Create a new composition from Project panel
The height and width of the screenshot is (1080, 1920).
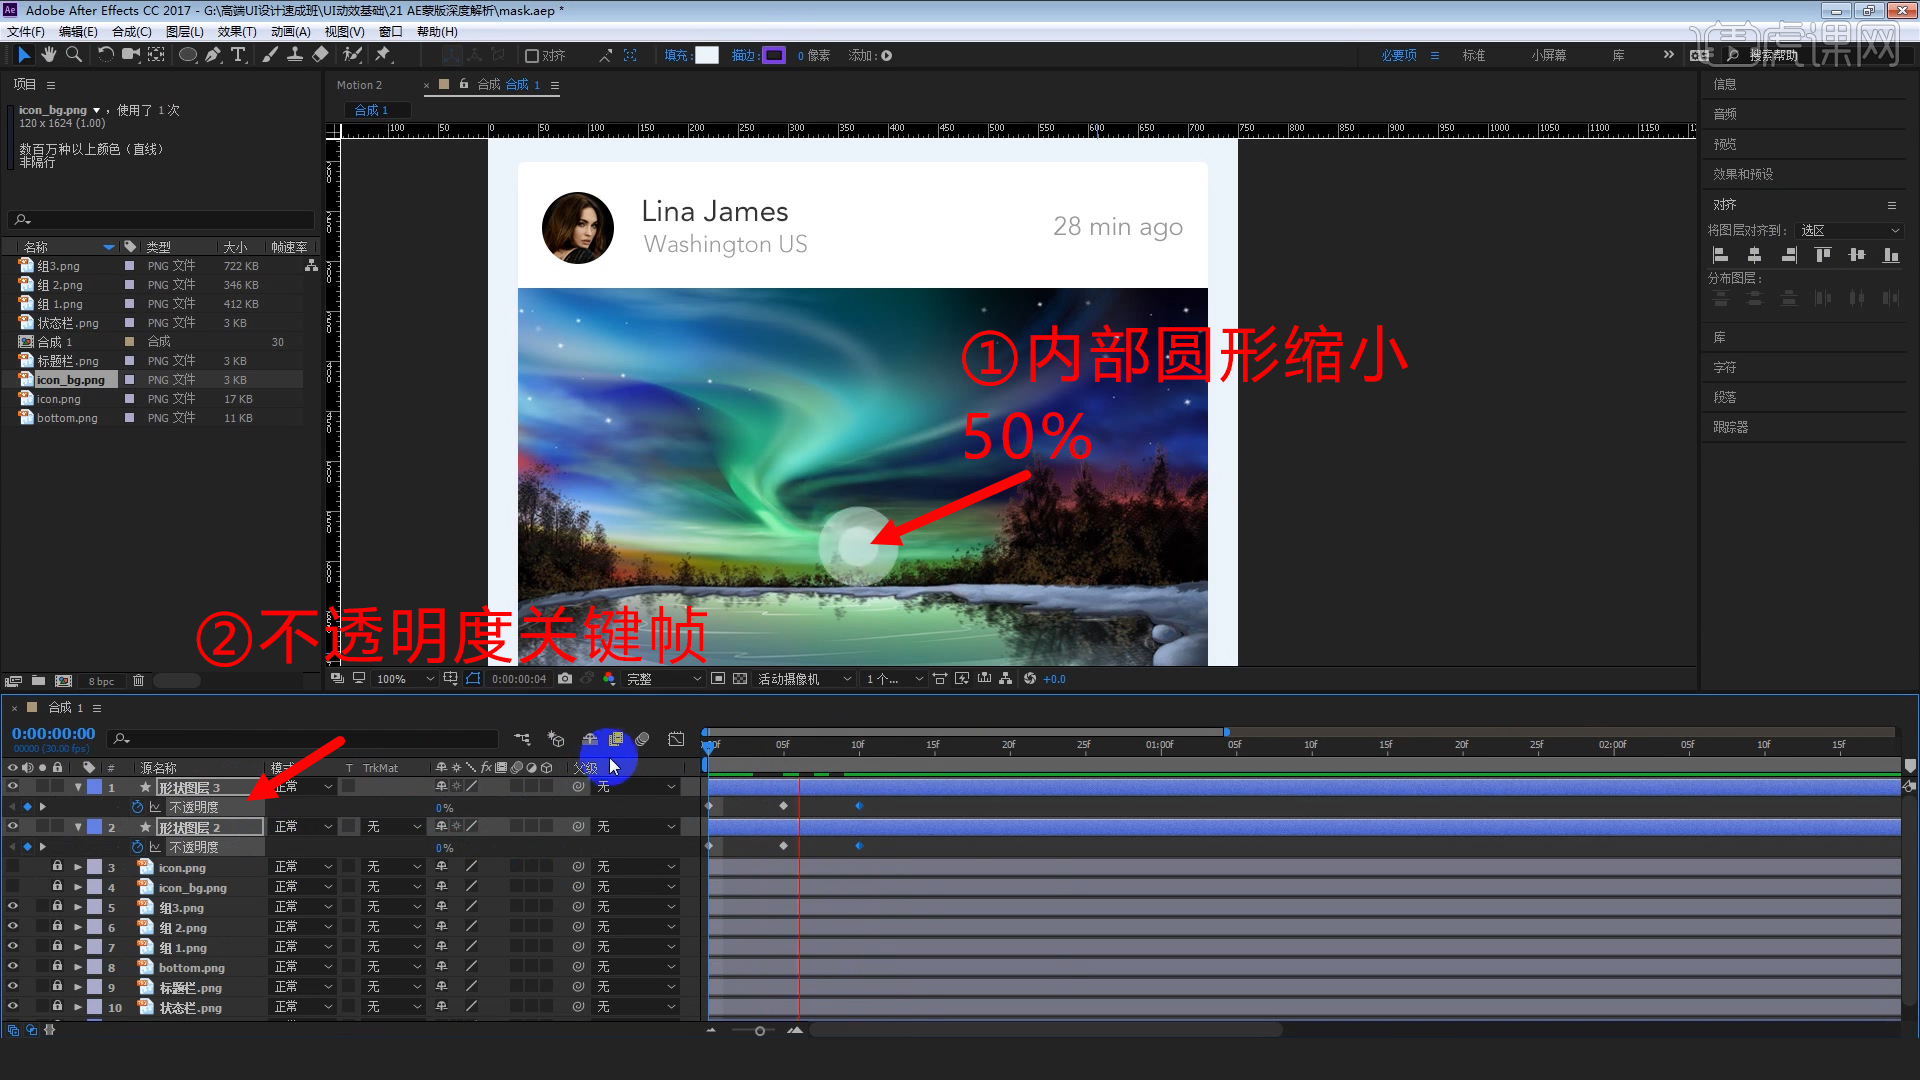pyautogui.click(x=64, y=681)
